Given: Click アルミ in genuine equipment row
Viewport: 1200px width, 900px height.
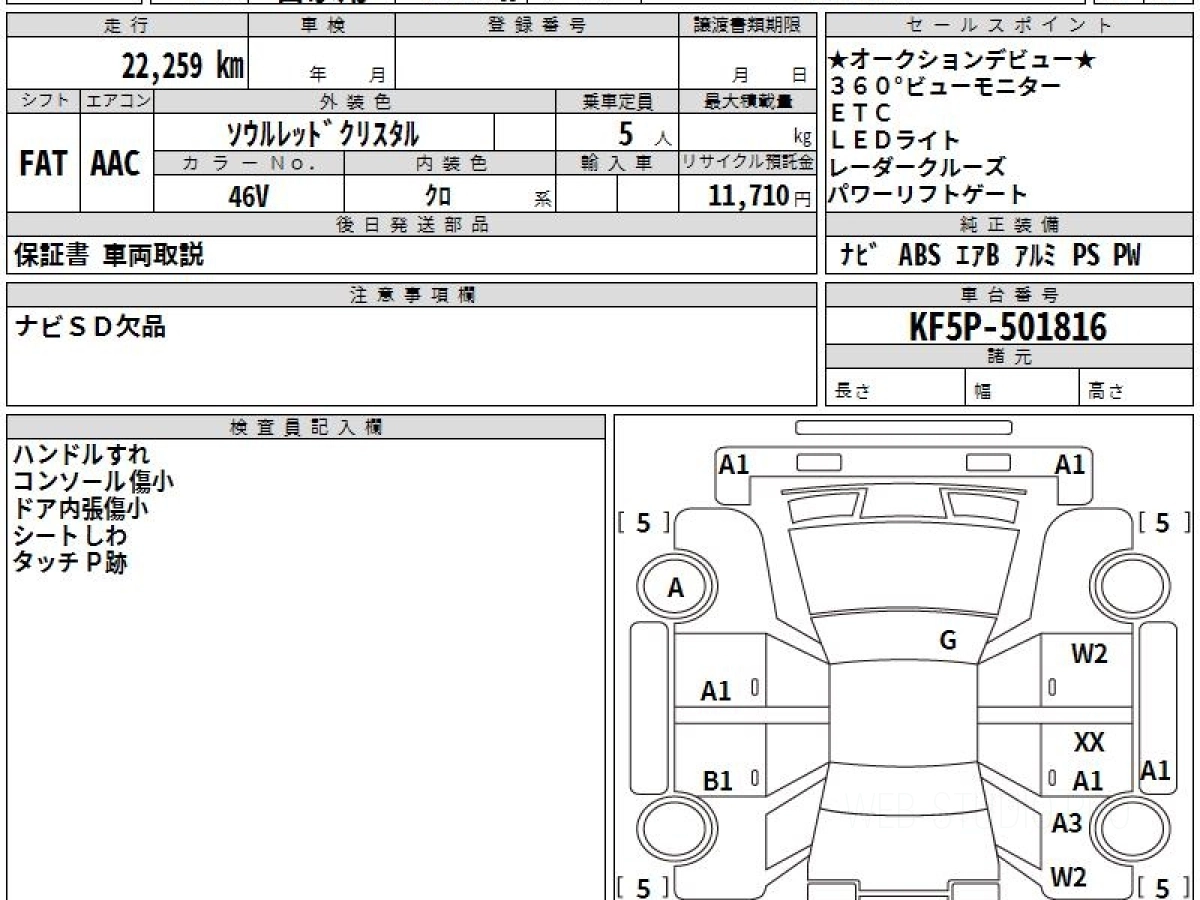Looking at the screenshot, I should (x=1037, y=256).
